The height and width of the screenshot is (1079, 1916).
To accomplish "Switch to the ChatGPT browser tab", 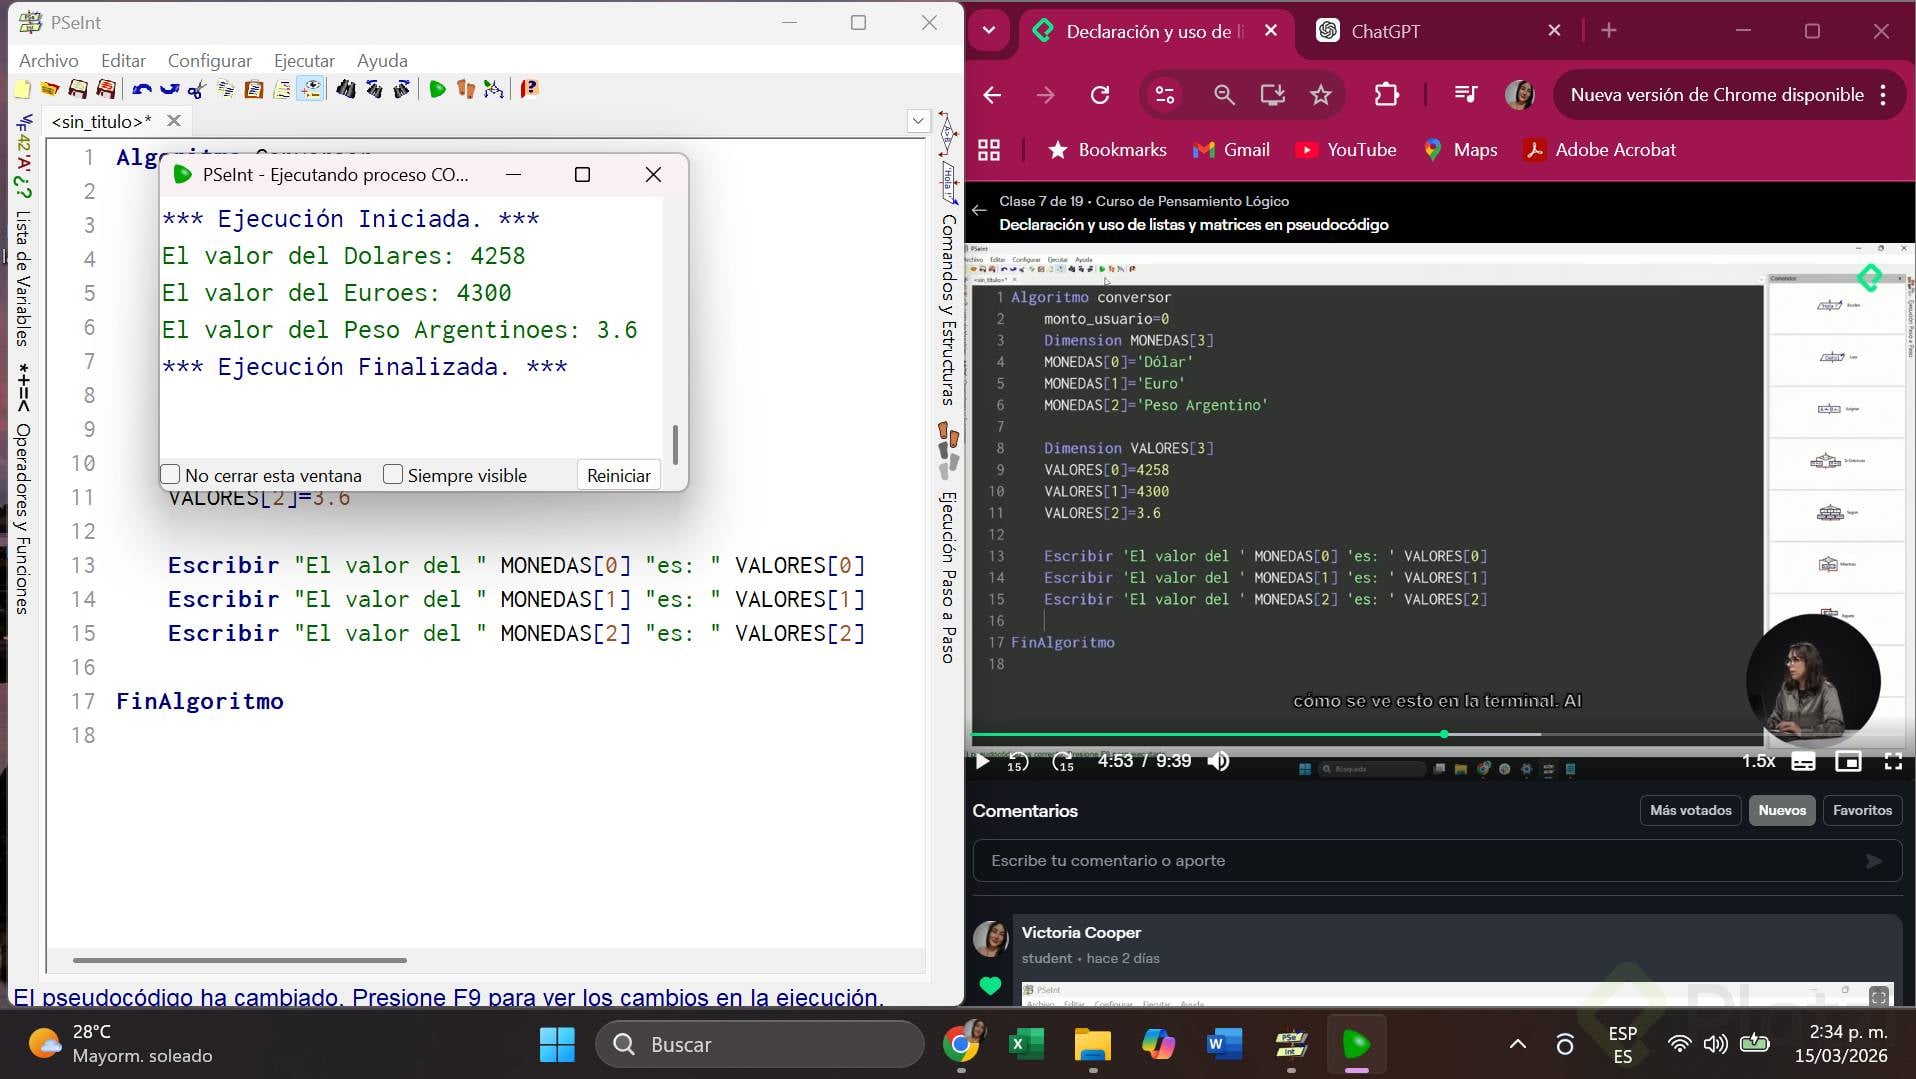I will click(x=1384, y=31).
